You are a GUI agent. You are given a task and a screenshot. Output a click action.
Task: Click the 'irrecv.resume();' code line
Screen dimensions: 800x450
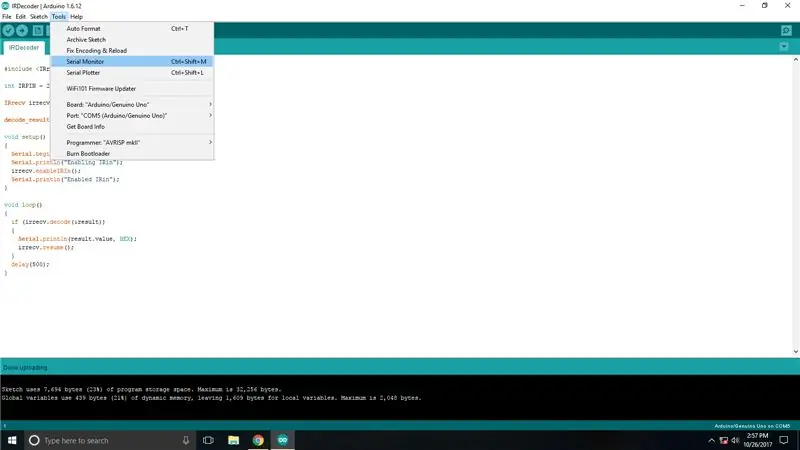pyautogui.click(x=46, y=247)
